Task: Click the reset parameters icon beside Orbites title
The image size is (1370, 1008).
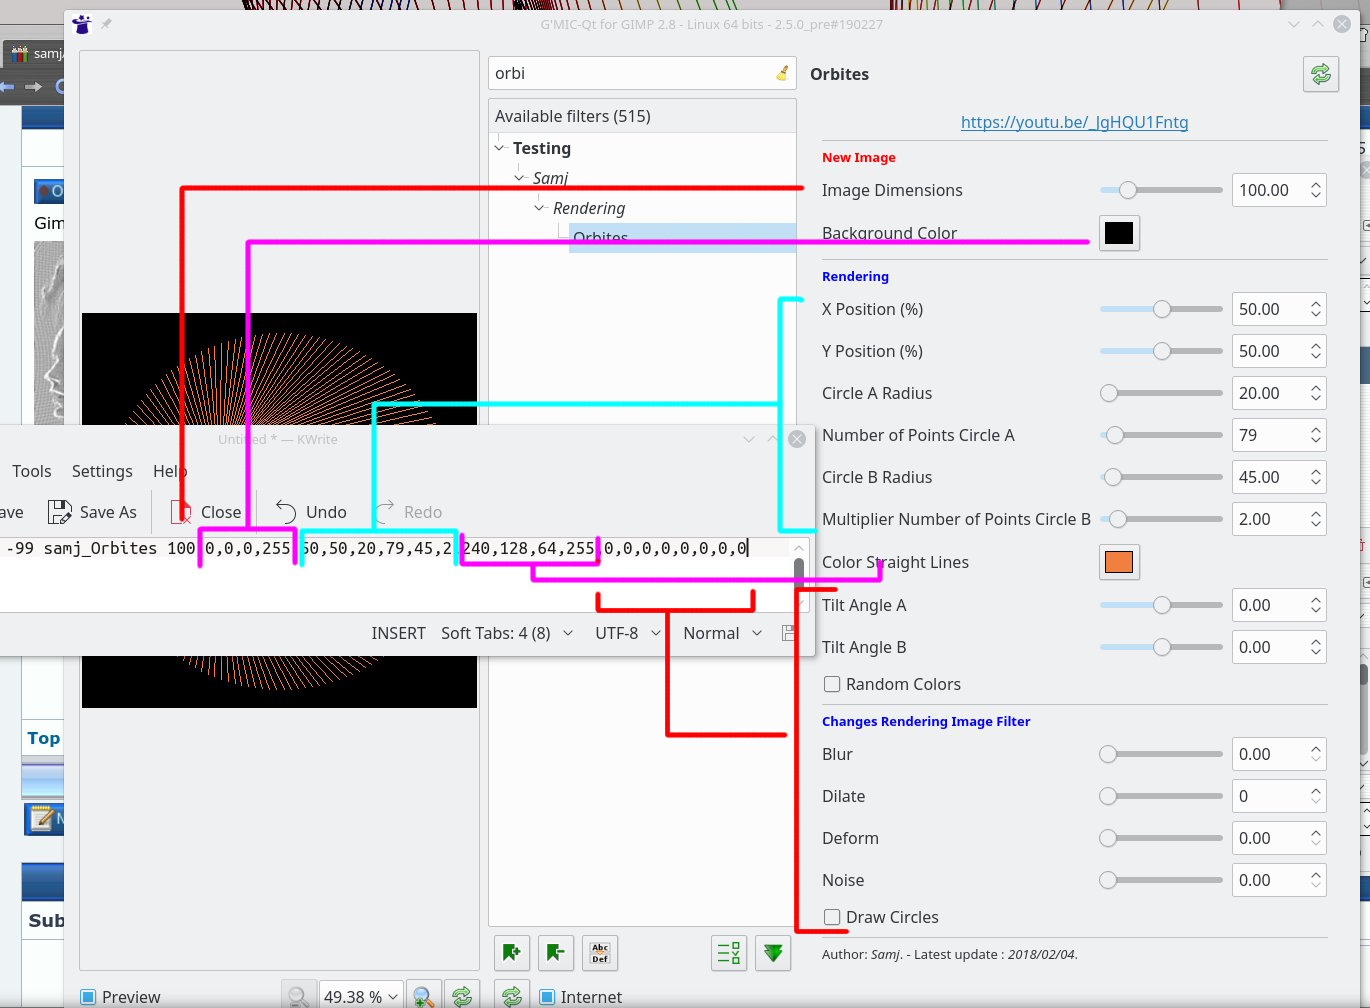Action: 1321,74
